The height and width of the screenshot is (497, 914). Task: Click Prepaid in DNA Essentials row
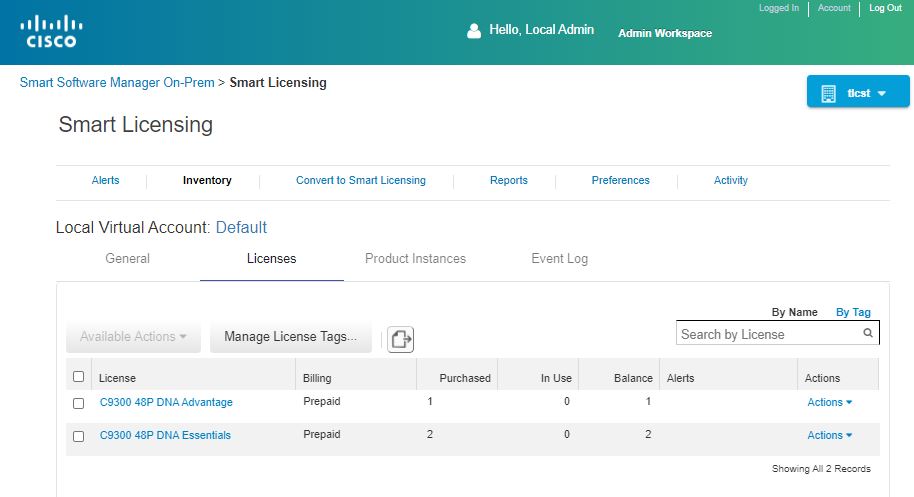(x=322, y=435)
